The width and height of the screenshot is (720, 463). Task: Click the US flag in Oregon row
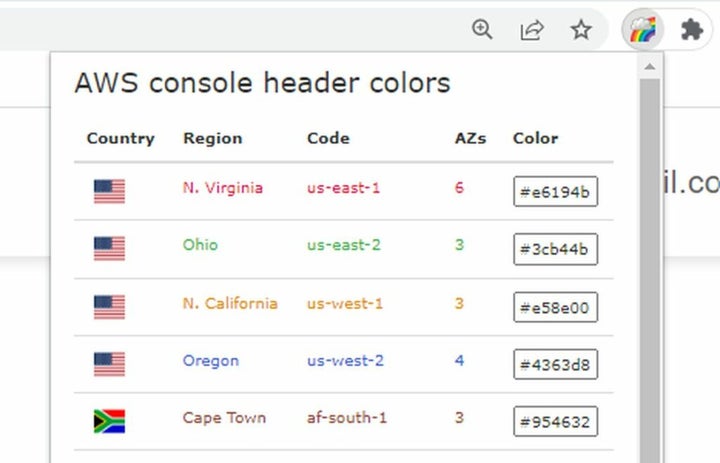pyautogui.click(x=109, y=364)
